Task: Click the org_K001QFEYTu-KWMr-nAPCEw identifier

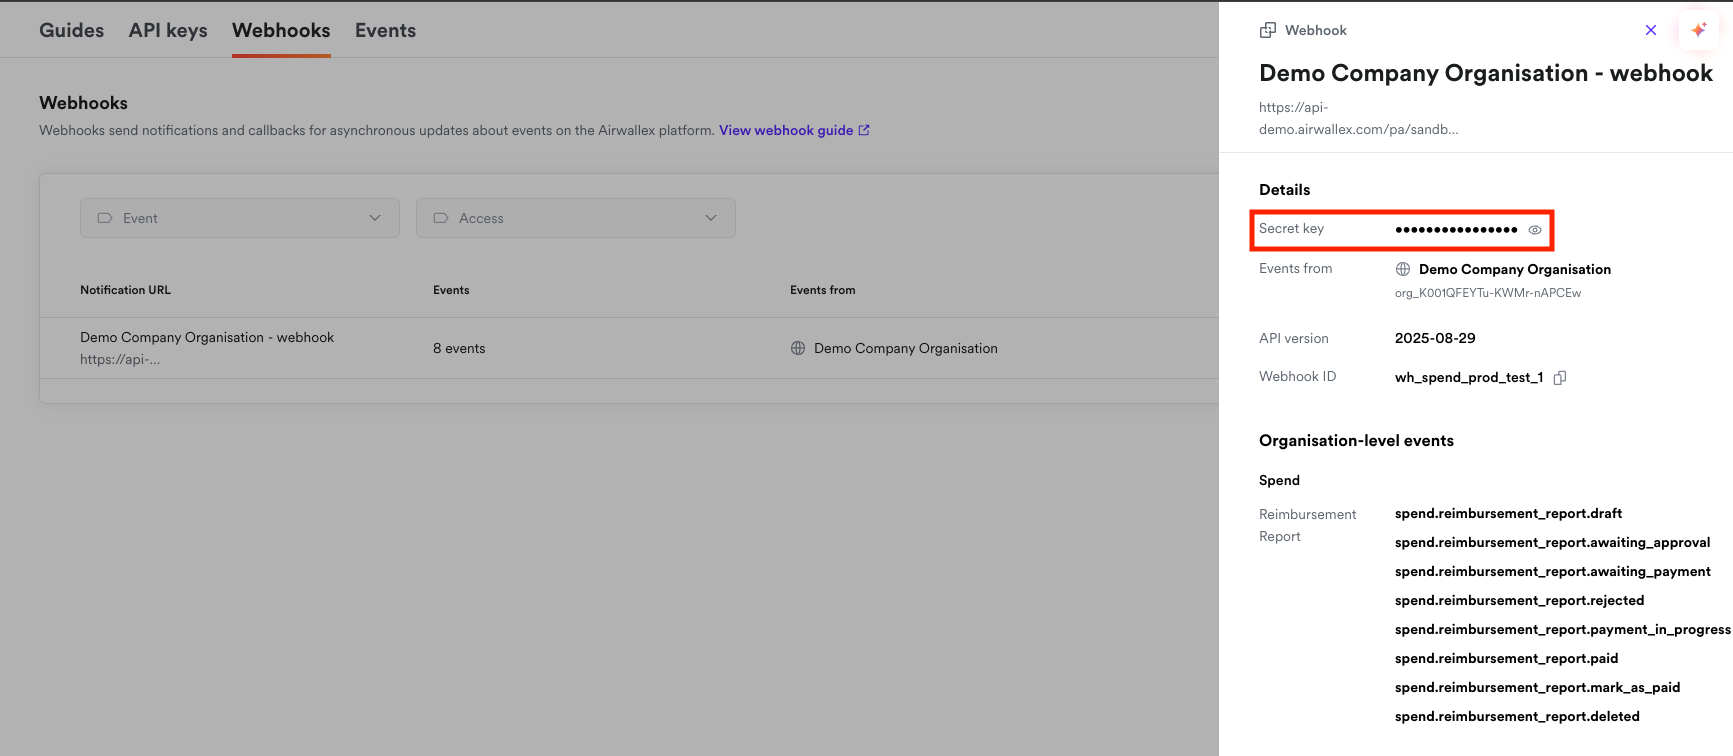Action: pyautogui.click(x=1488, y=293)
